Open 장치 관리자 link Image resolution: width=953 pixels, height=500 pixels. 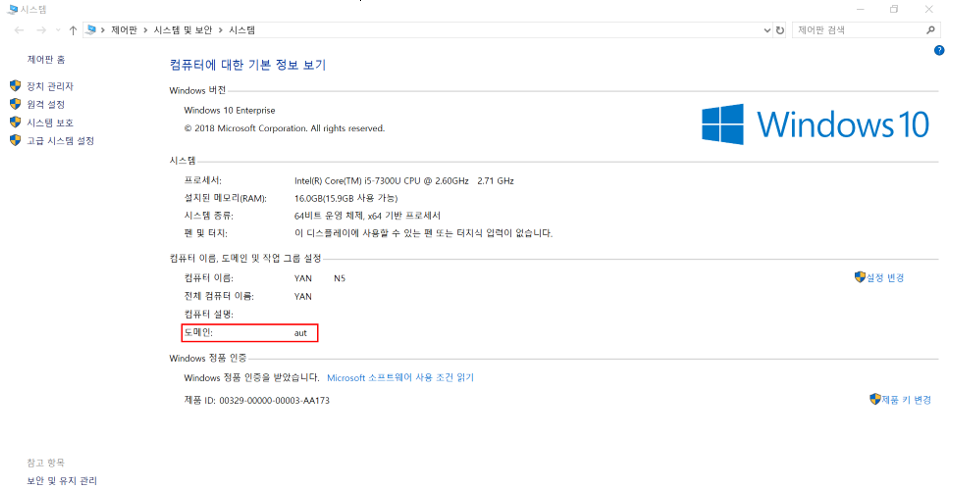click(50, 86)
